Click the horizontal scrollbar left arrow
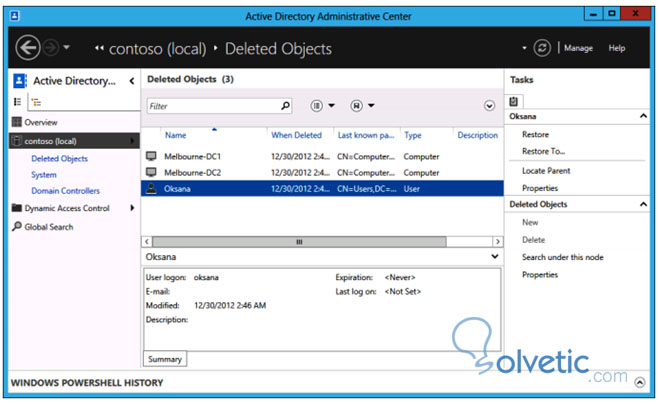Image resolution: width=659 pixels, height=404 pixels. pos(147,241)
